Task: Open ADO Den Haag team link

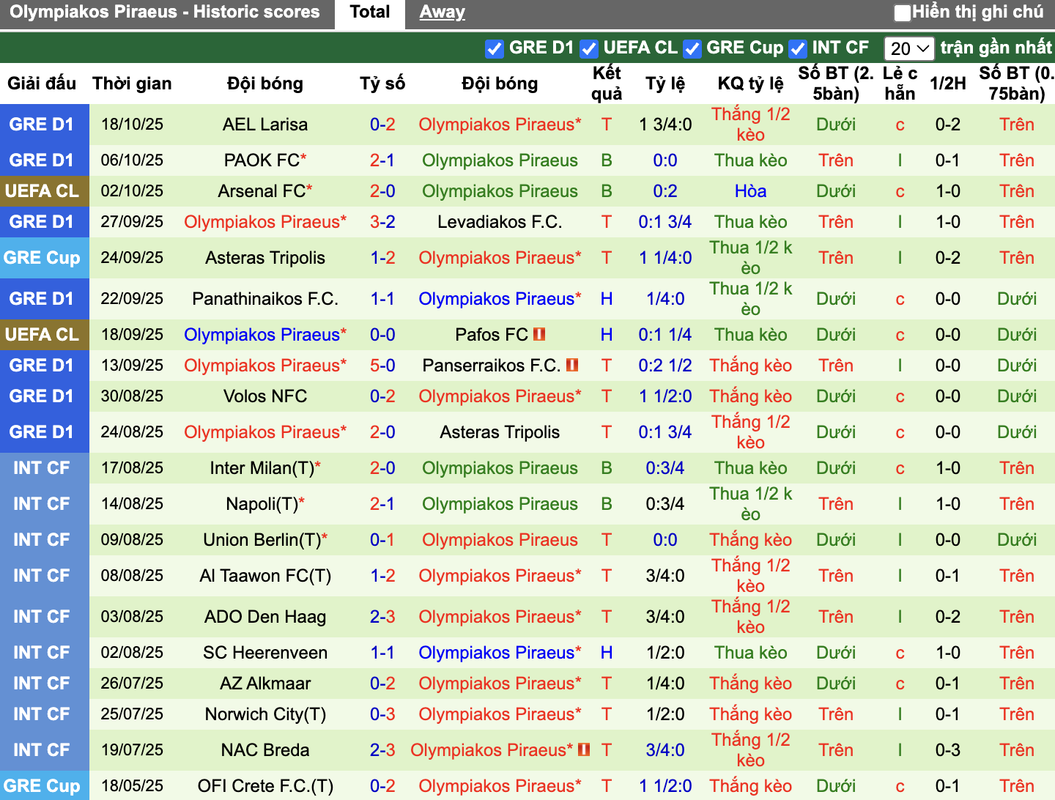Action: click(265, 617)
